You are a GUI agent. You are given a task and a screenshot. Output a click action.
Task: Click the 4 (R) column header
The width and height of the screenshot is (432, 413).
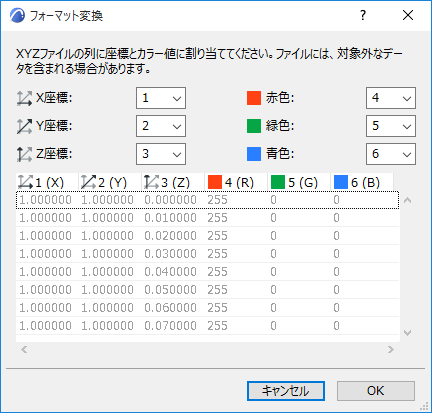[236, 182]
